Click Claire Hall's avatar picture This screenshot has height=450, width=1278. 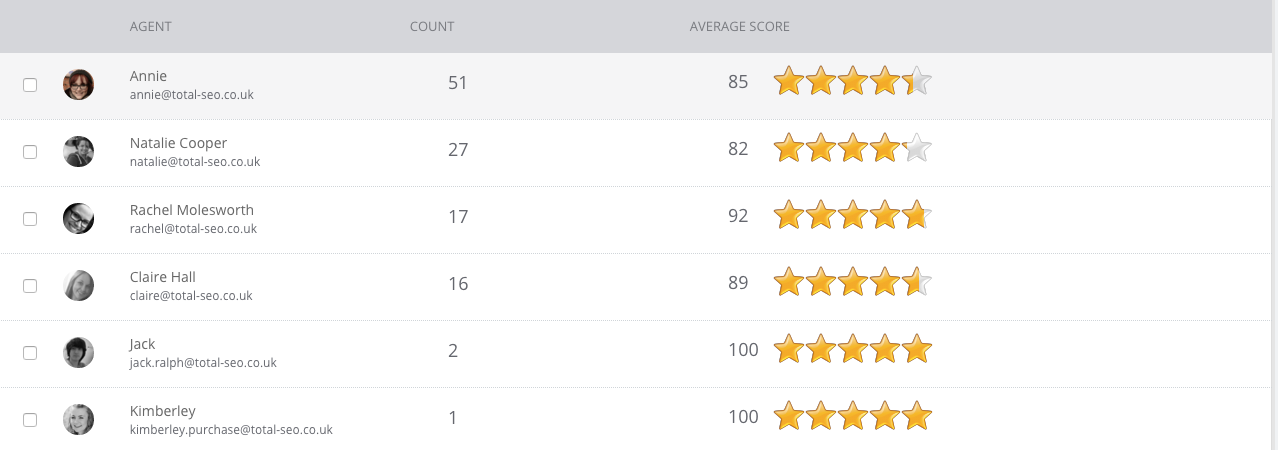(78, 286)
